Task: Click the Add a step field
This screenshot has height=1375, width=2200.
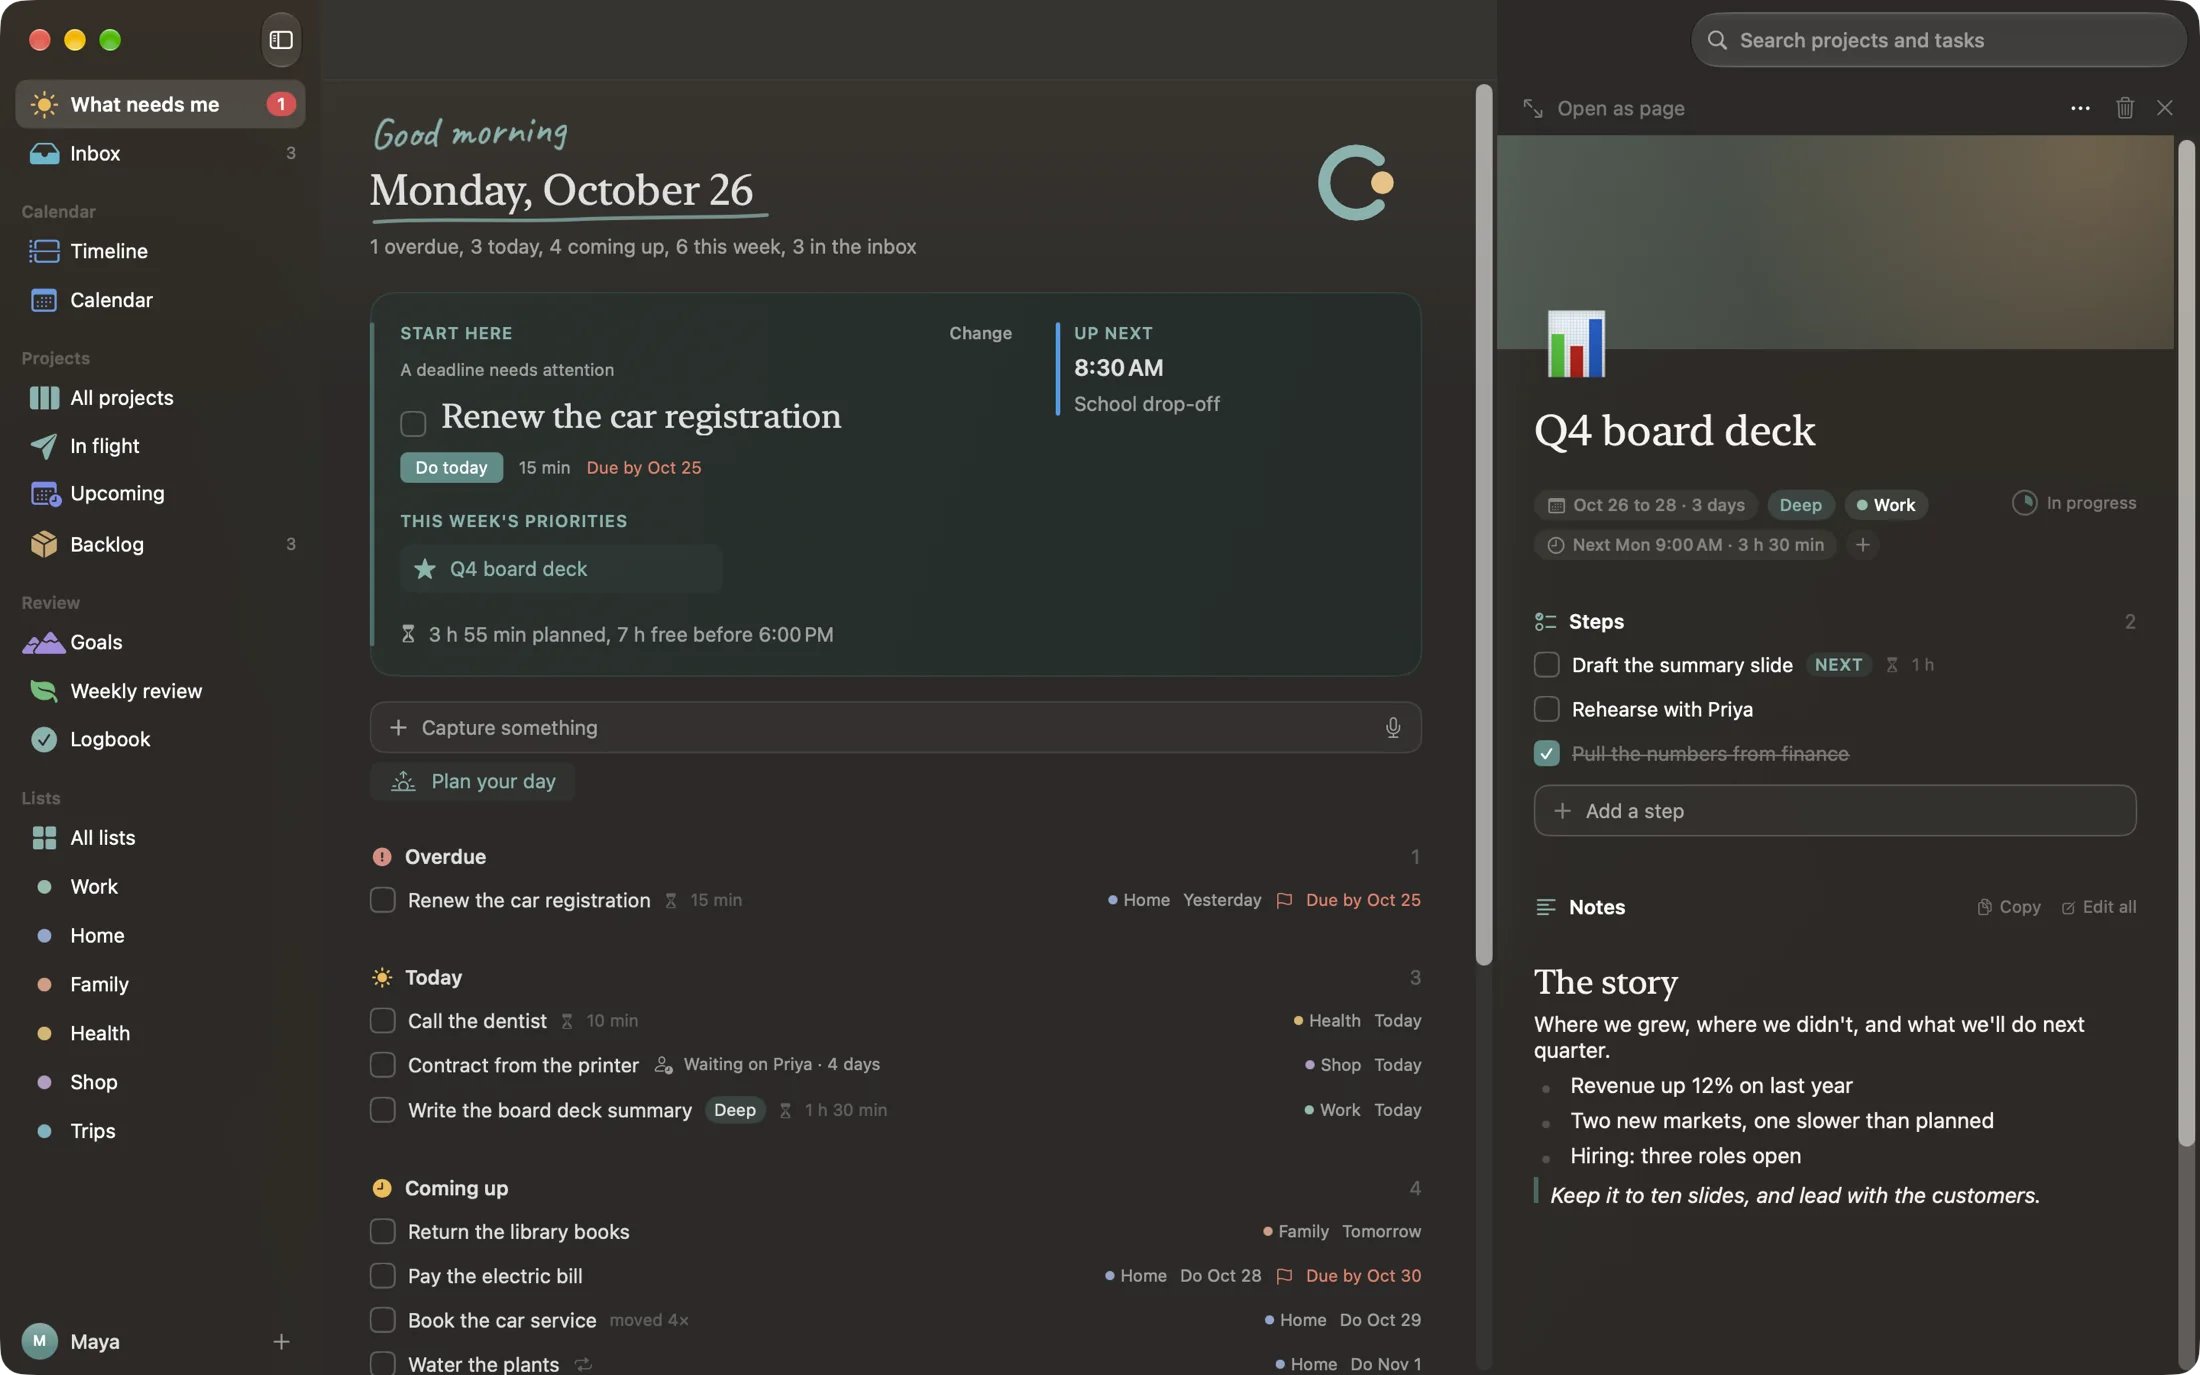Action: 1834,811
